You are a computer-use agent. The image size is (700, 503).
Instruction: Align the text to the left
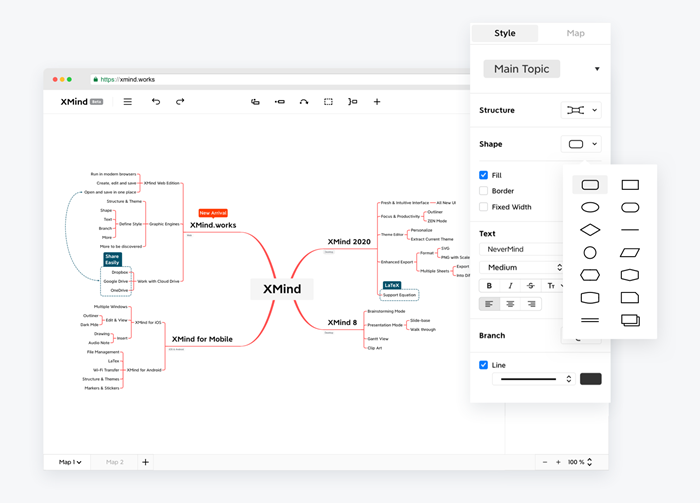pos(489,304)
